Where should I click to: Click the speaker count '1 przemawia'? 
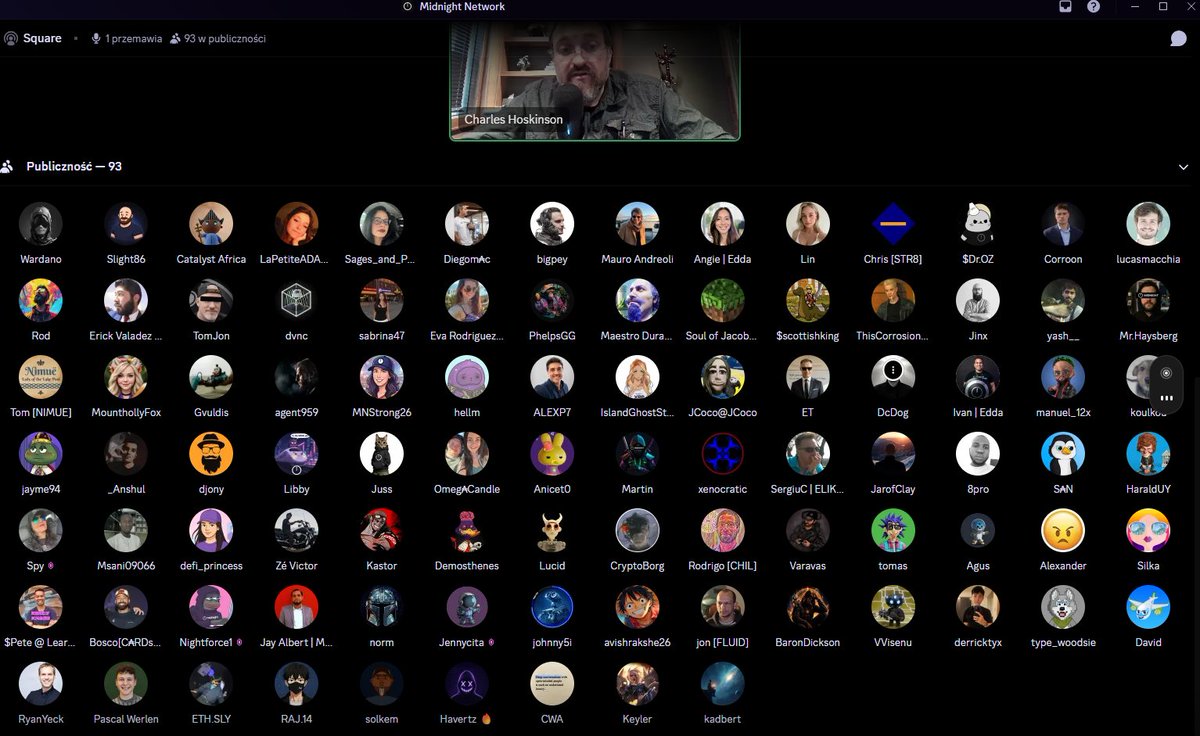[127, 38]
